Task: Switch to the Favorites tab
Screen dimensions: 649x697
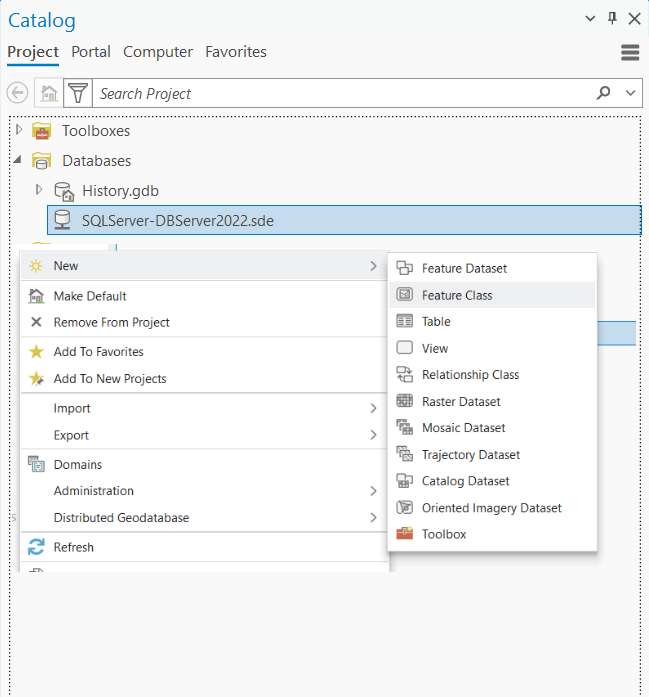Action: click(236, 52)
